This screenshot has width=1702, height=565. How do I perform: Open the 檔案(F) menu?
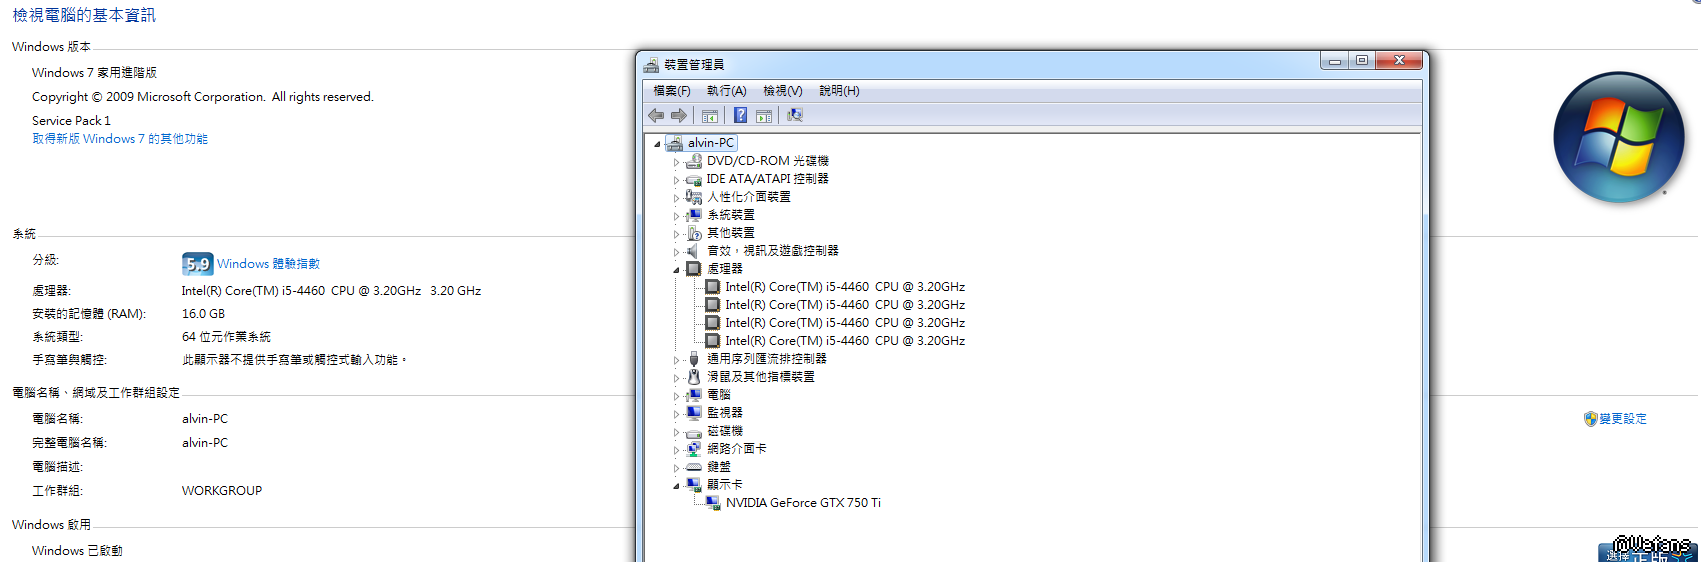(x=672, y=91)
